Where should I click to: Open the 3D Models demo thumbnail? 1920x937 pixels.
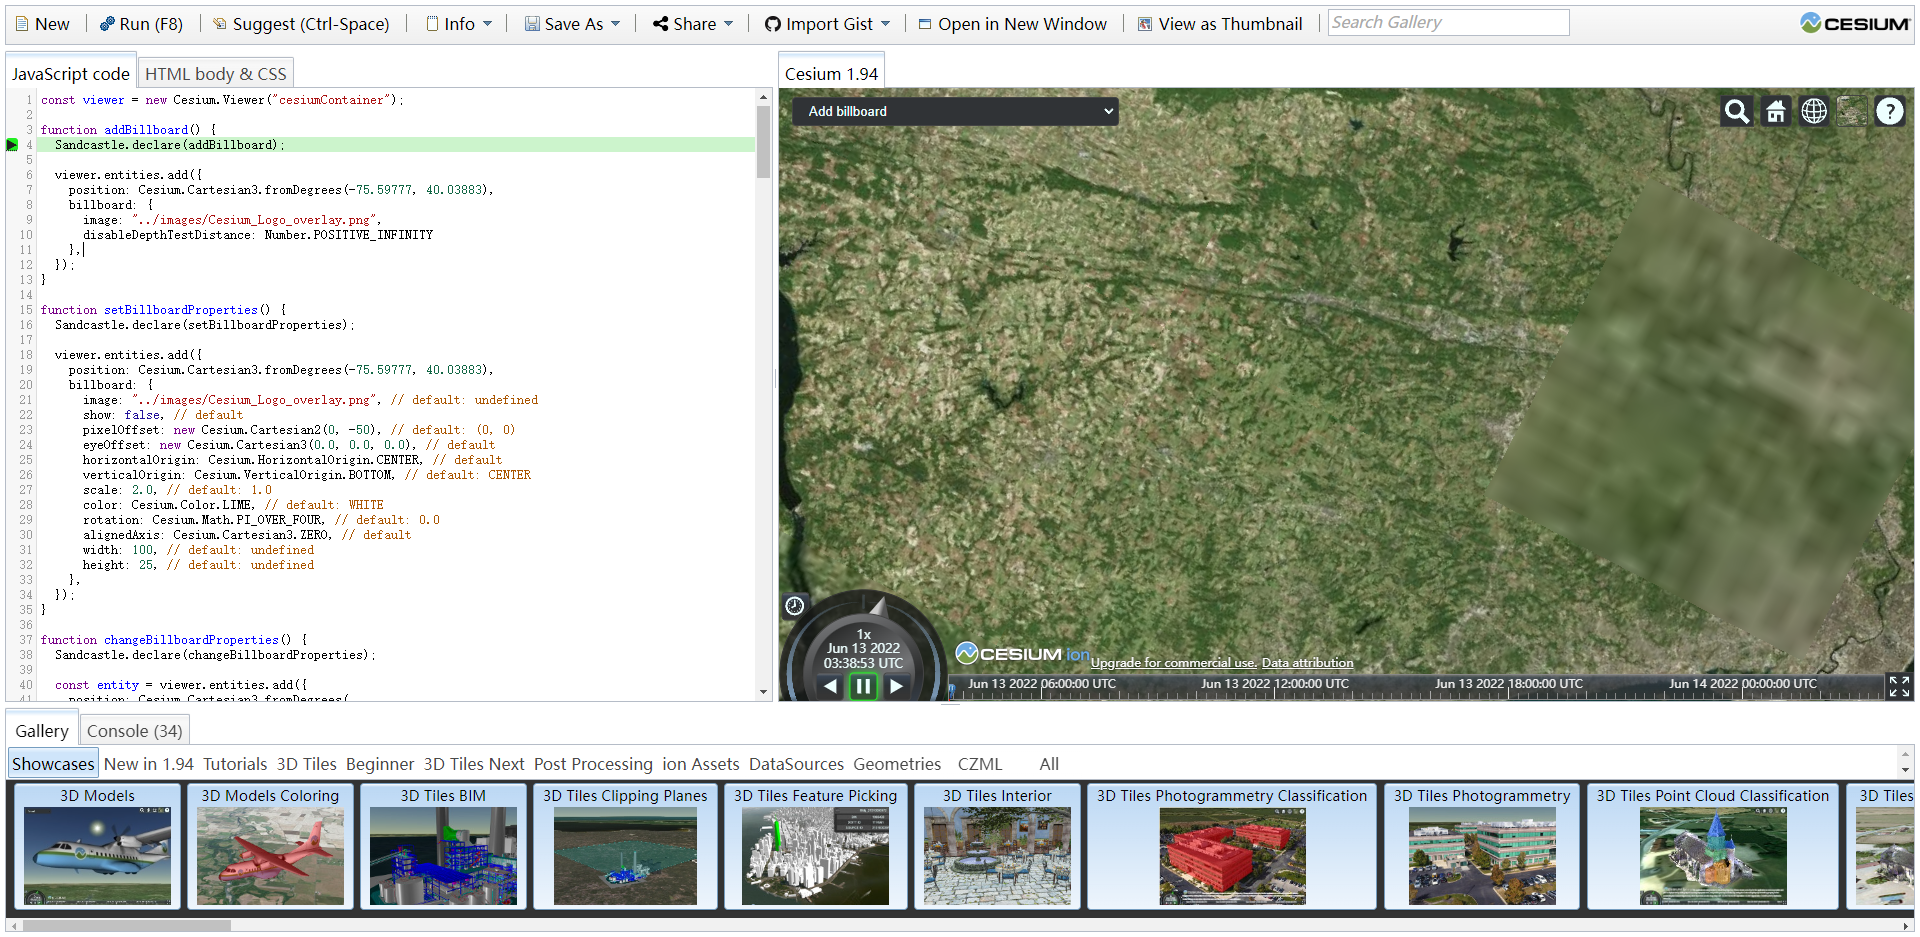(97, 846)
